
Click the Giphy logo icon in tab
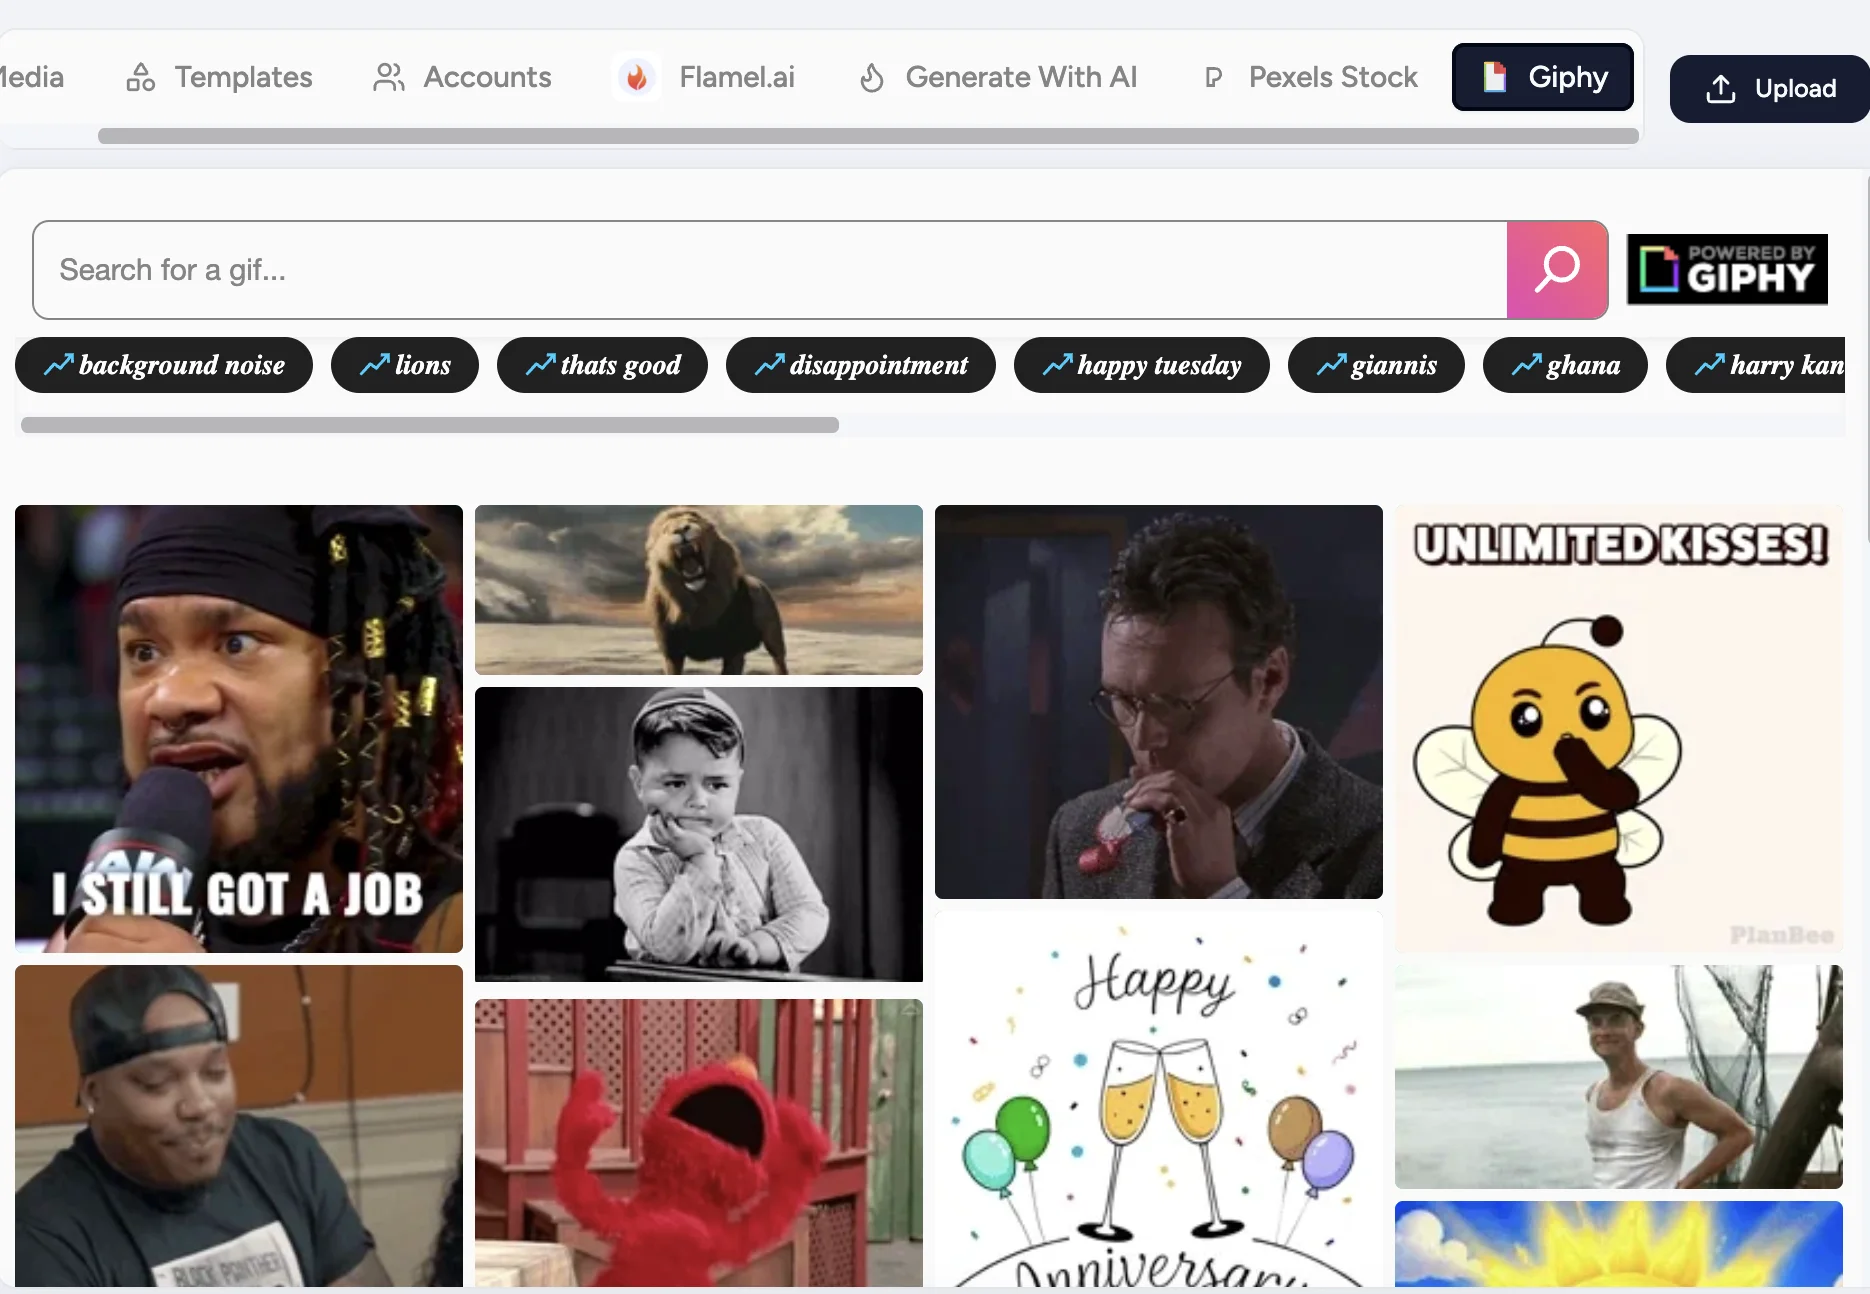1494,77
